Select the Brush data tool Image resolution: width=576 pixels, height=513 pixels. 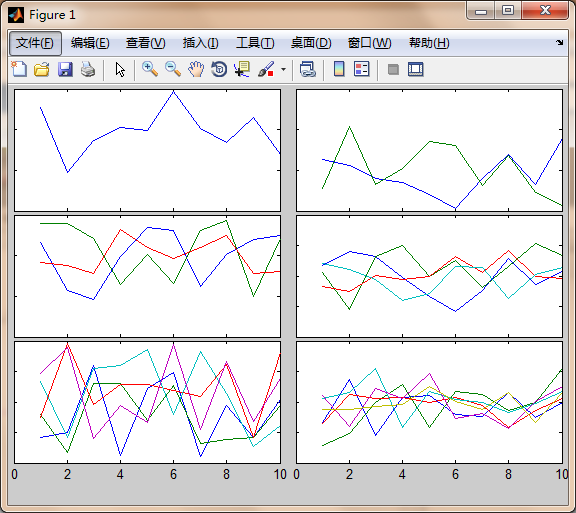[266, 69]
